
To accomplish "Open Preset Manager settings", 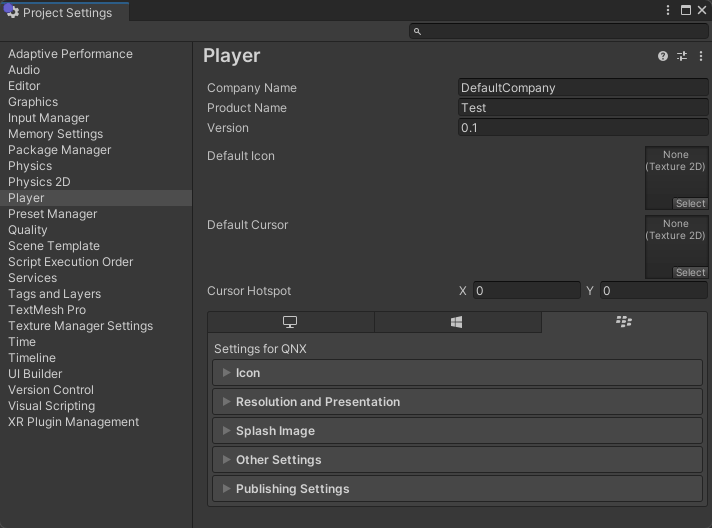I will point(96,214).
